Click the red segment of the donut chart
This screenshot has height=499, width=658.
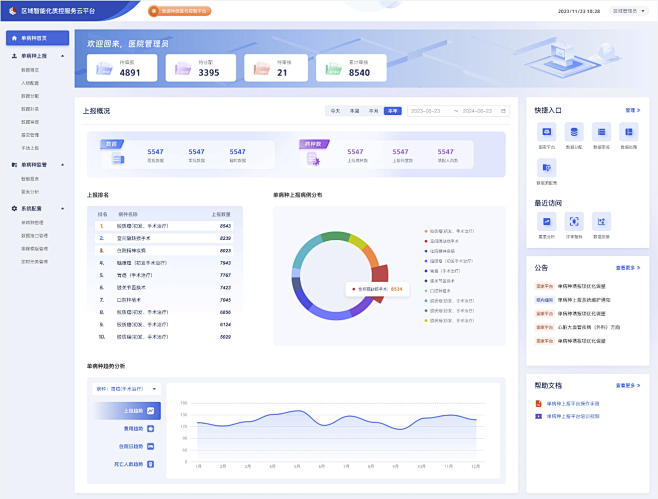pyautogui.click(x=380, y=270)
